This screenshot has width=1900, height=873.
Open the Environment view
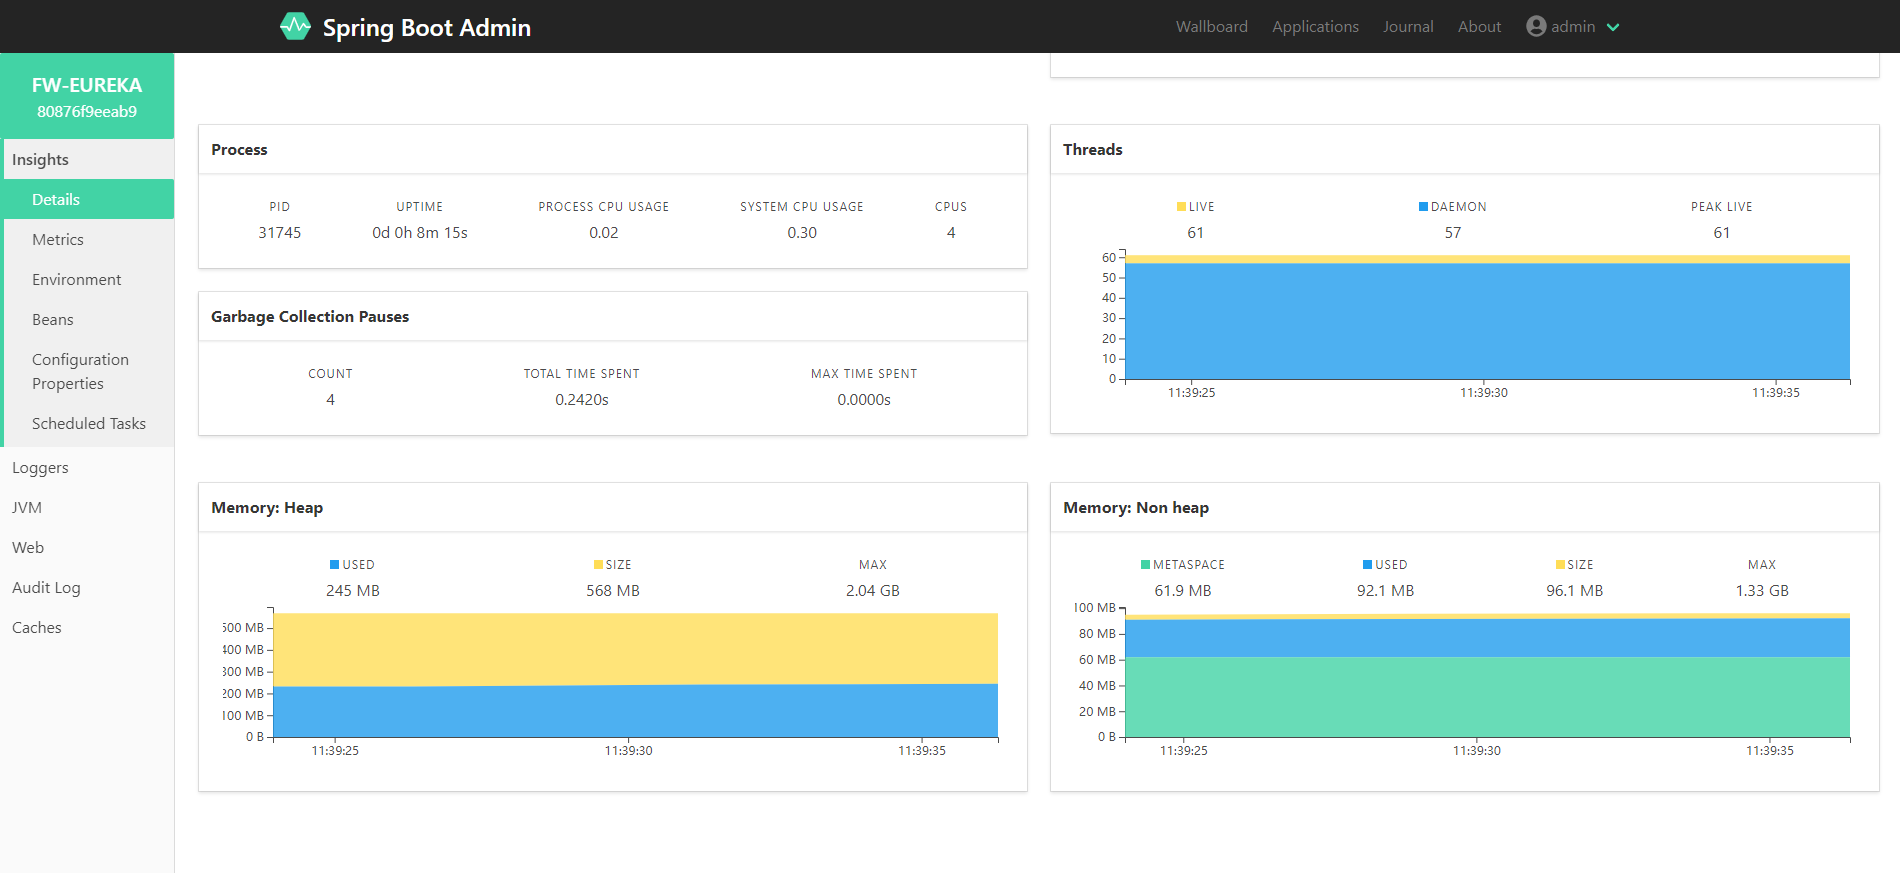[x=88, y=279]
